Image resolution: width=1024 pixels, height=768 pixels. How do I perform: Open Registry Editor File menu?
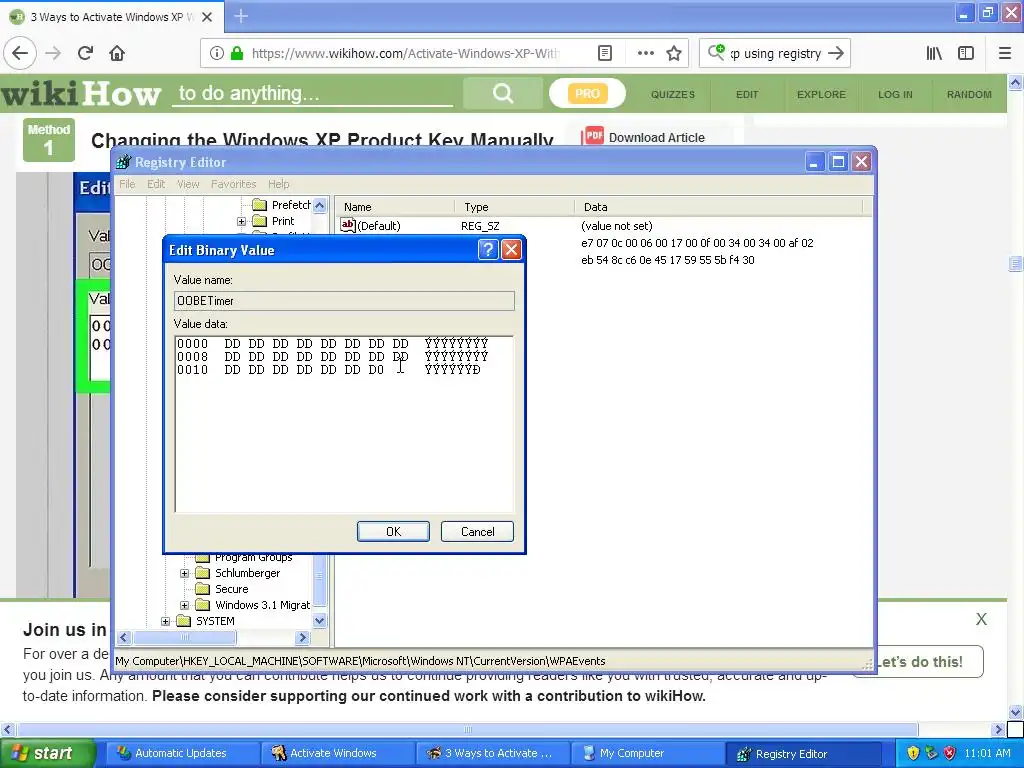pos(127,184)
